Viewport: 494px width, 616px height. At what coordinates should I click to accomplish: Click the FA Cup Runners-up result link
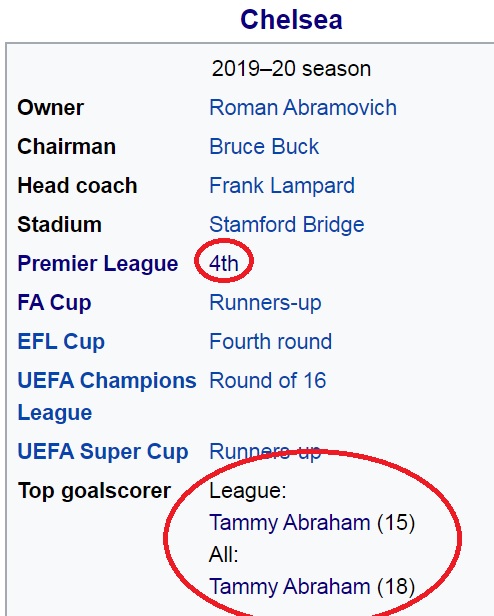[x=265, y=303]
